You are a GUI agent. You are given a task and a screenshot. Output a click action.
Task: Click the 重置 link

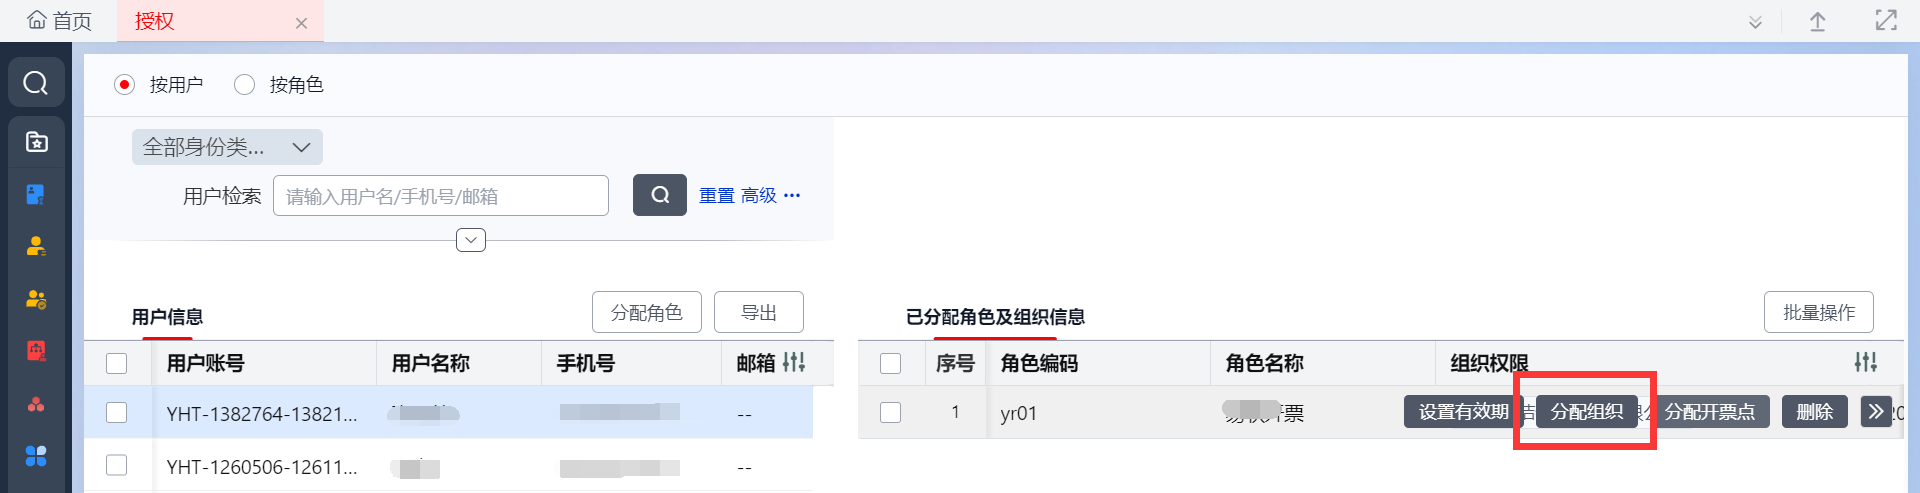716,196
